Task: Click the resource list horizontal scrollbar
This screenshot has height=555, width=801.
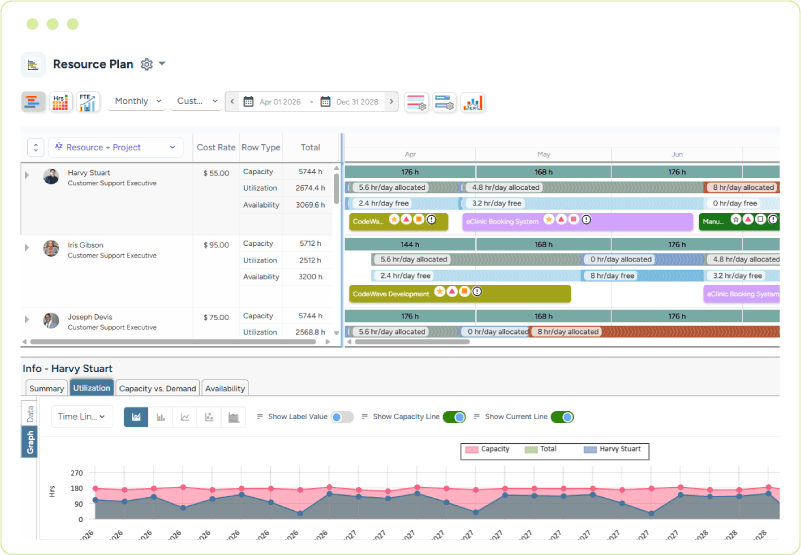Action: pyautogui.click(x=173, y=341)
